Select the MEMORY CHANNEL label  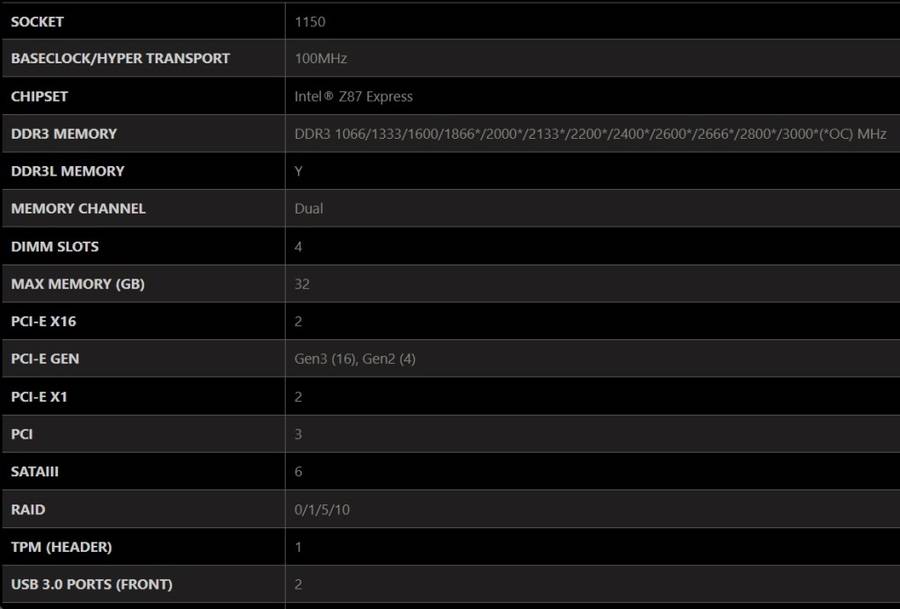(78, 208)
